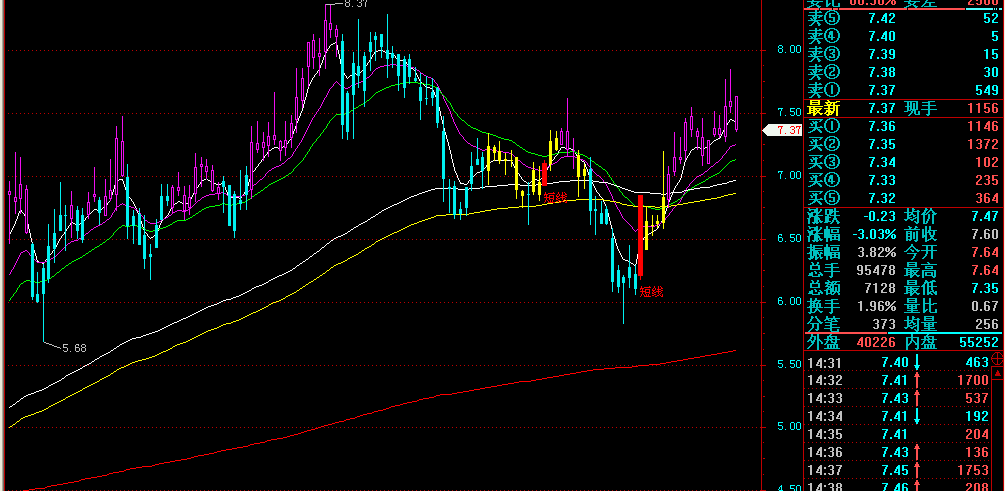Click the circled plus icon above the tick list
Screen dimensions: 1006x491
[x=998, y=359]
